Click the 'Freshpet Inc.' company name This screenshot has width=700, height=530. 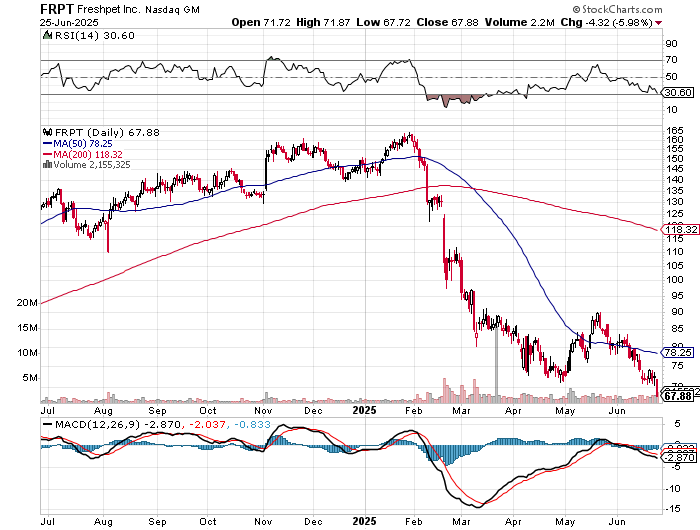click(109, 9)
